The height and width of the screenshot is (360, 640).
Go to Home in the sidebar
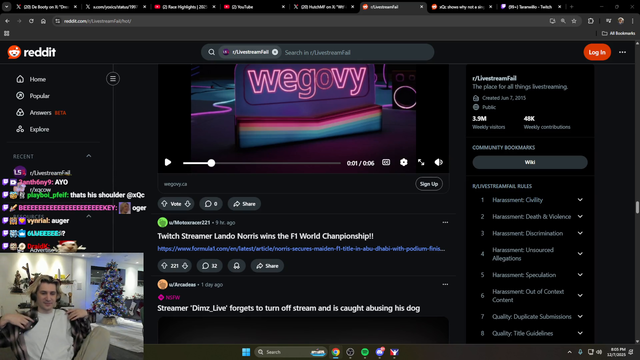coord(38,79)
